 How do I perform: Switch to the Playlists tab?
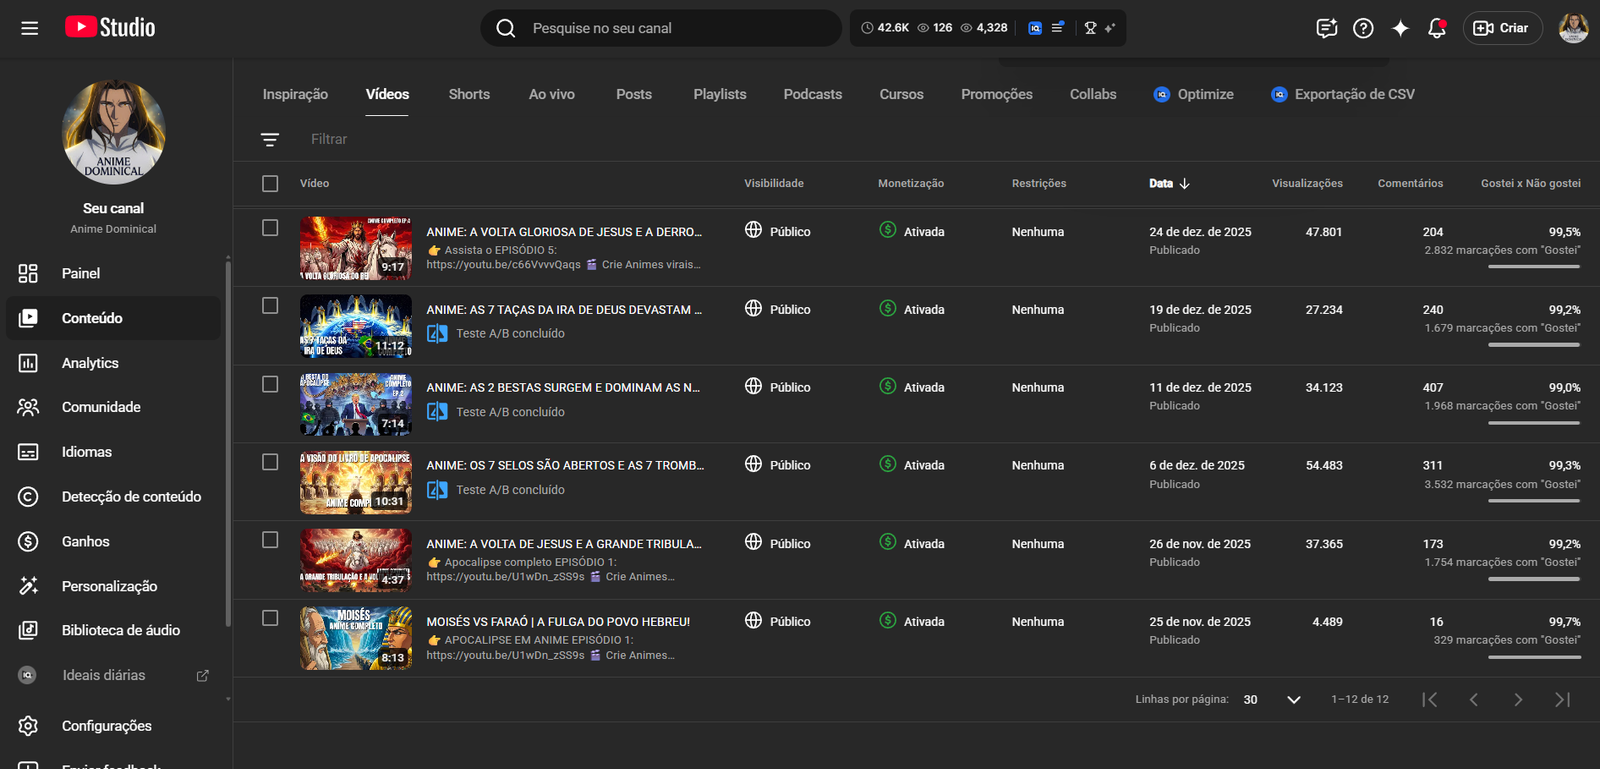tap(720, 94)
